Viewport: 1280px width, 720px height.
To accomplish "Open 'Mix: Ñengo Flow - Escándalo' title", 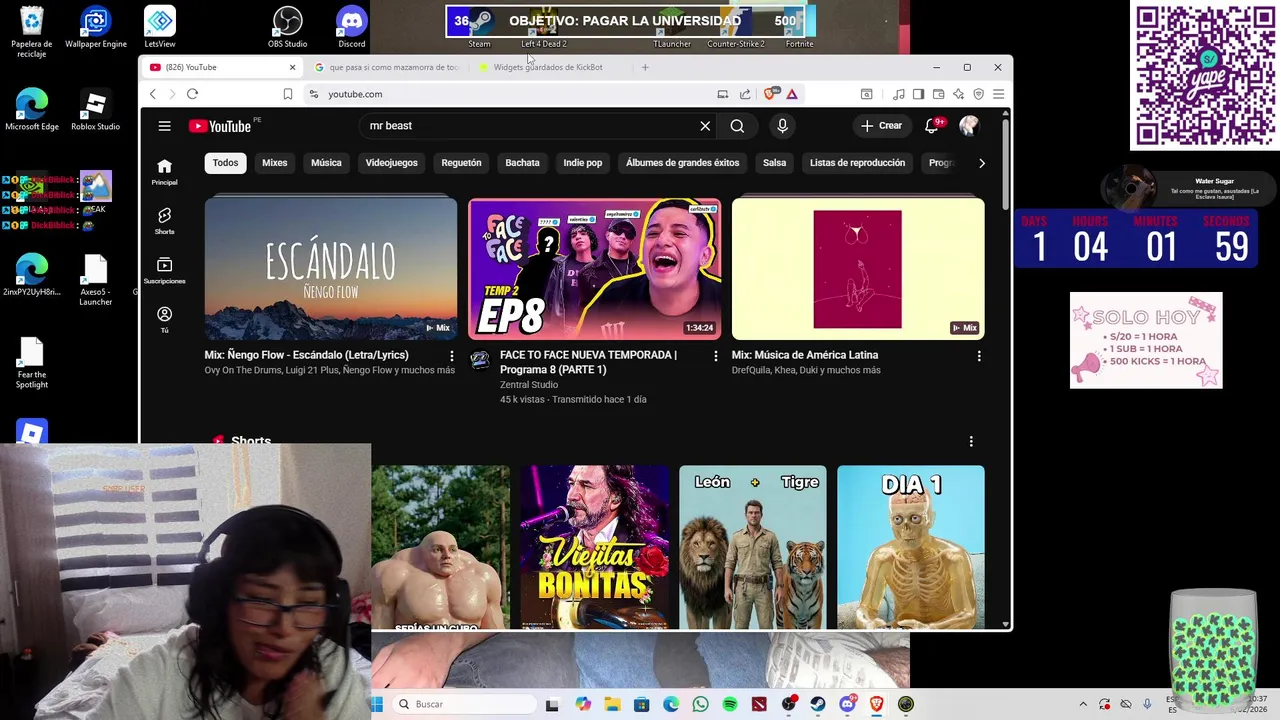I will 306,355.
